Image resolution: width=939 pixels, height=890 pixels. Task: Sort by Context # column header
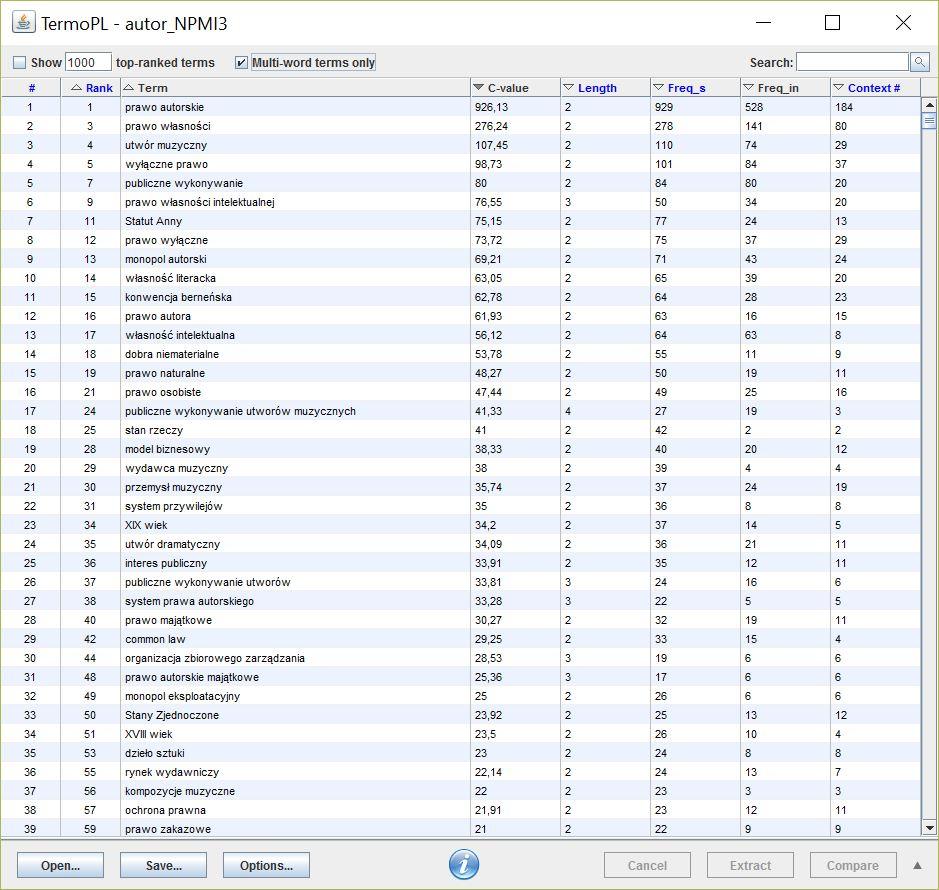pyautogui.click(x=876, y=87)
